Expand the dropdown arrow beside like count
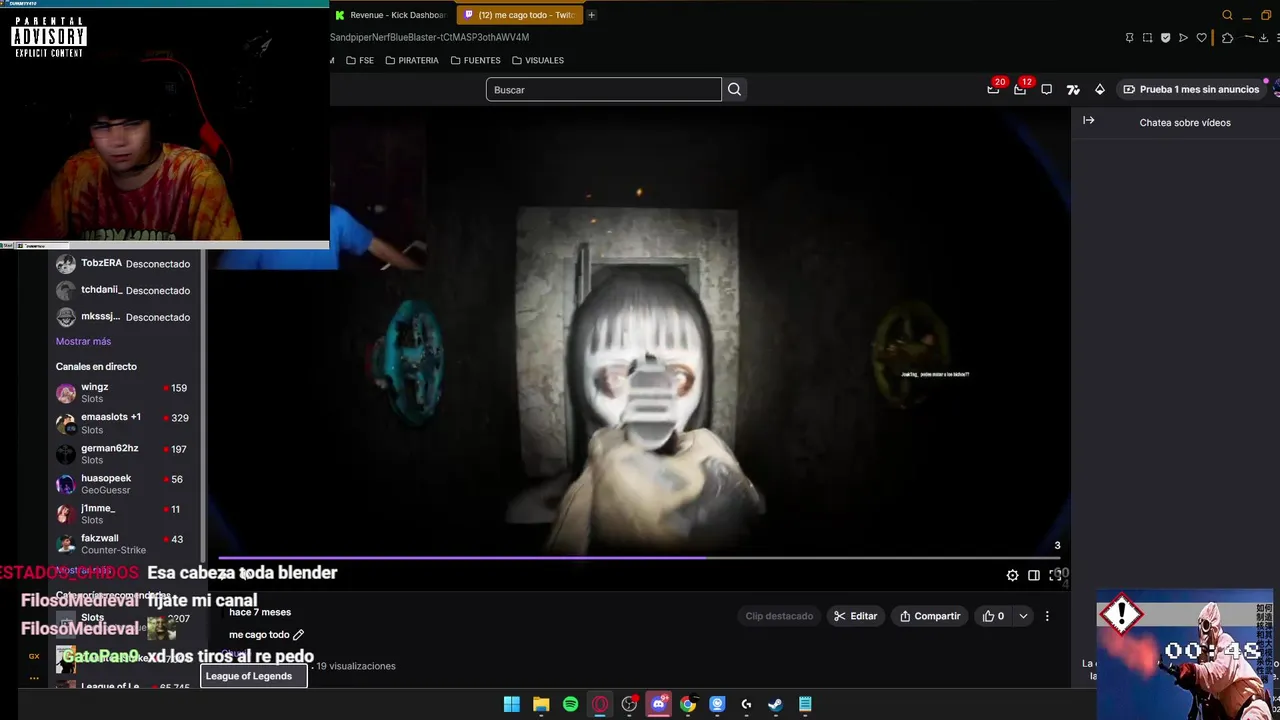 [1023, 616]
